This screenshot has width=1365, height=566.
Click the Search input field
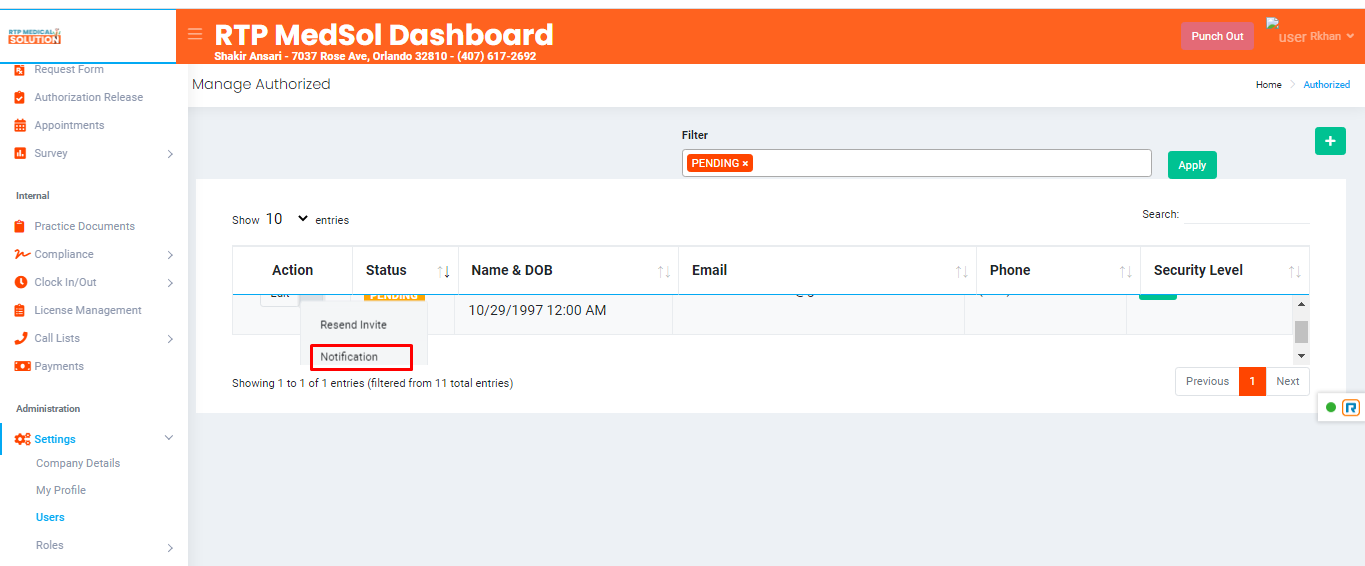(x=1246, y=214)
